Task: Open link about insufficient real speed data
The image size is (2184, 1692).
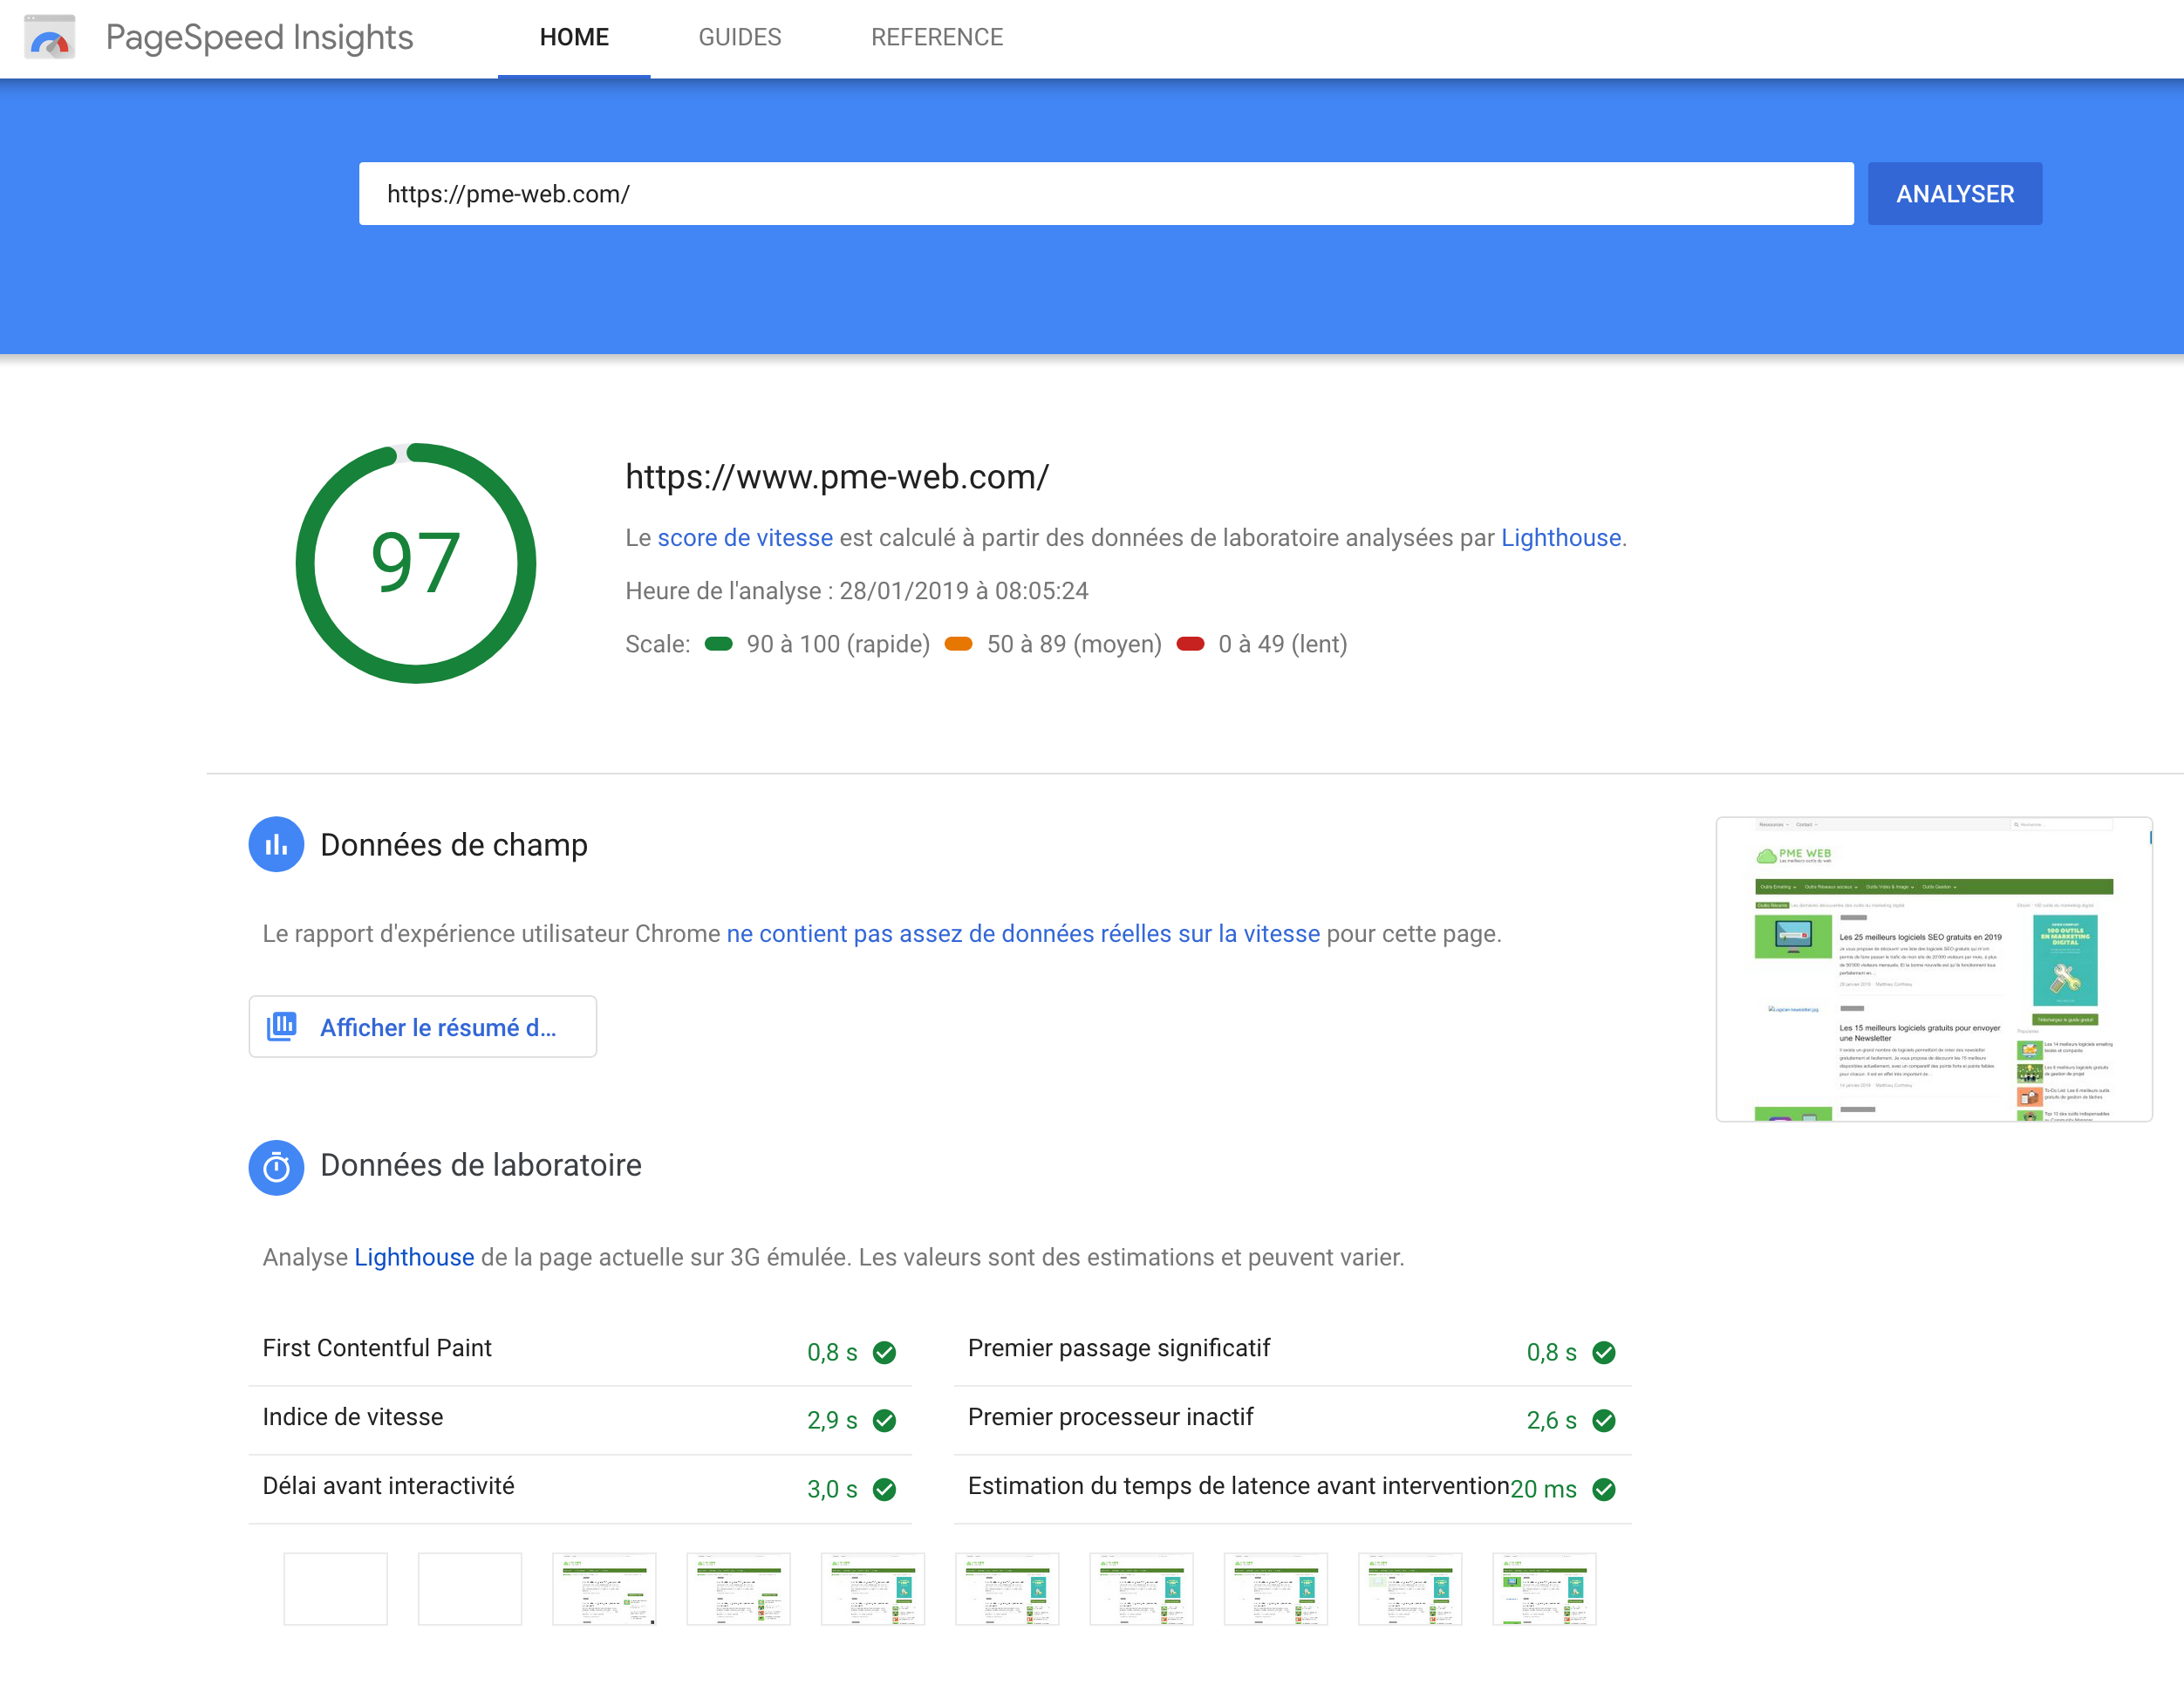Action: tap(1023, 934)
